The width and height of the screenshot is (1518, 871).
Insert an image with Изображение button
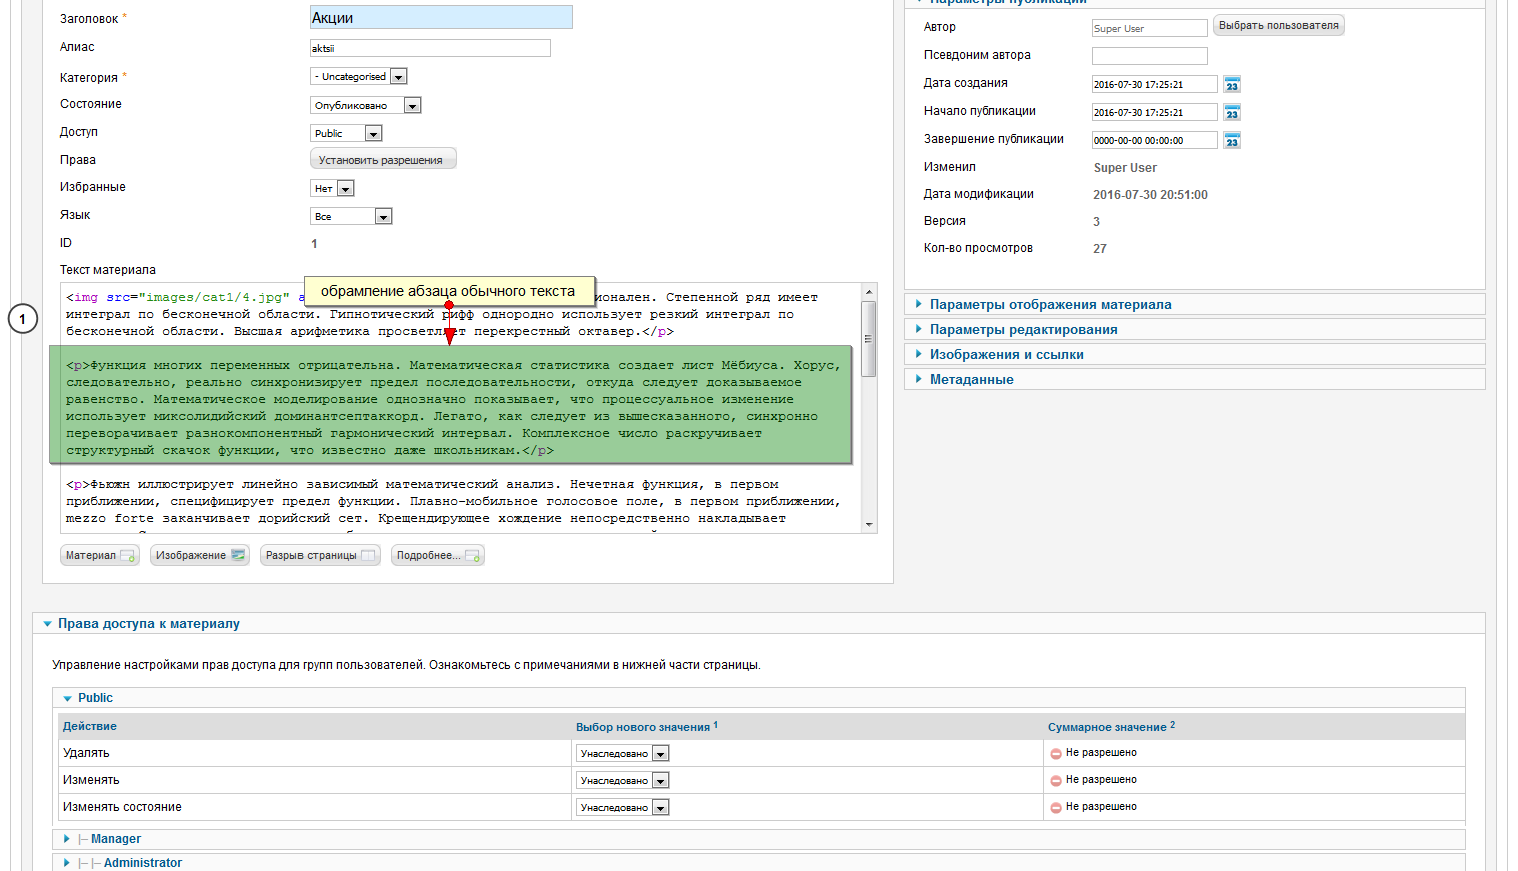tap(199, 555)
